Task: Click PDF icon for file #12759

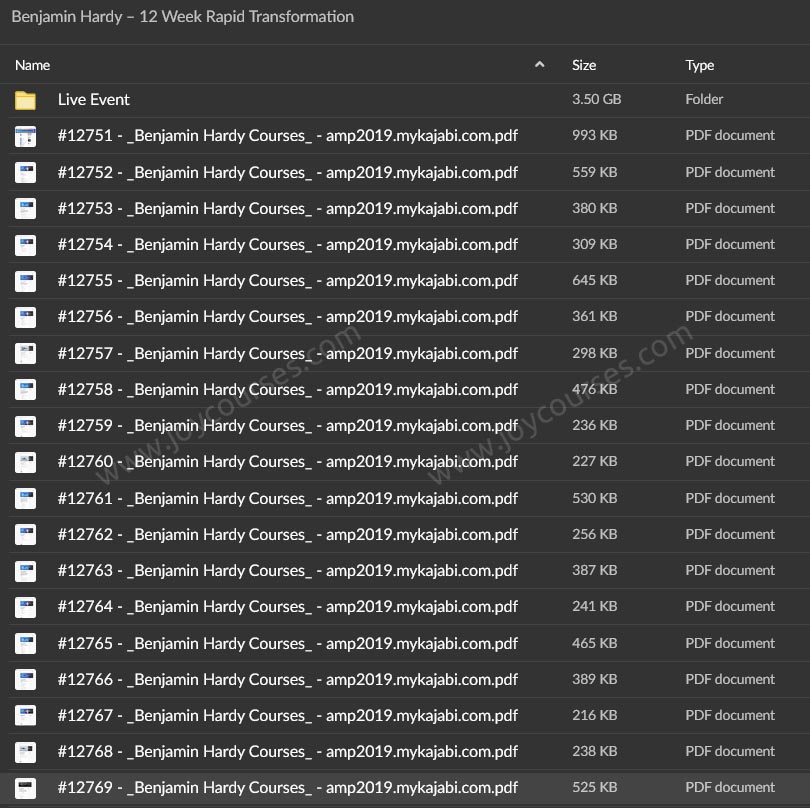Action: (25, 426)
